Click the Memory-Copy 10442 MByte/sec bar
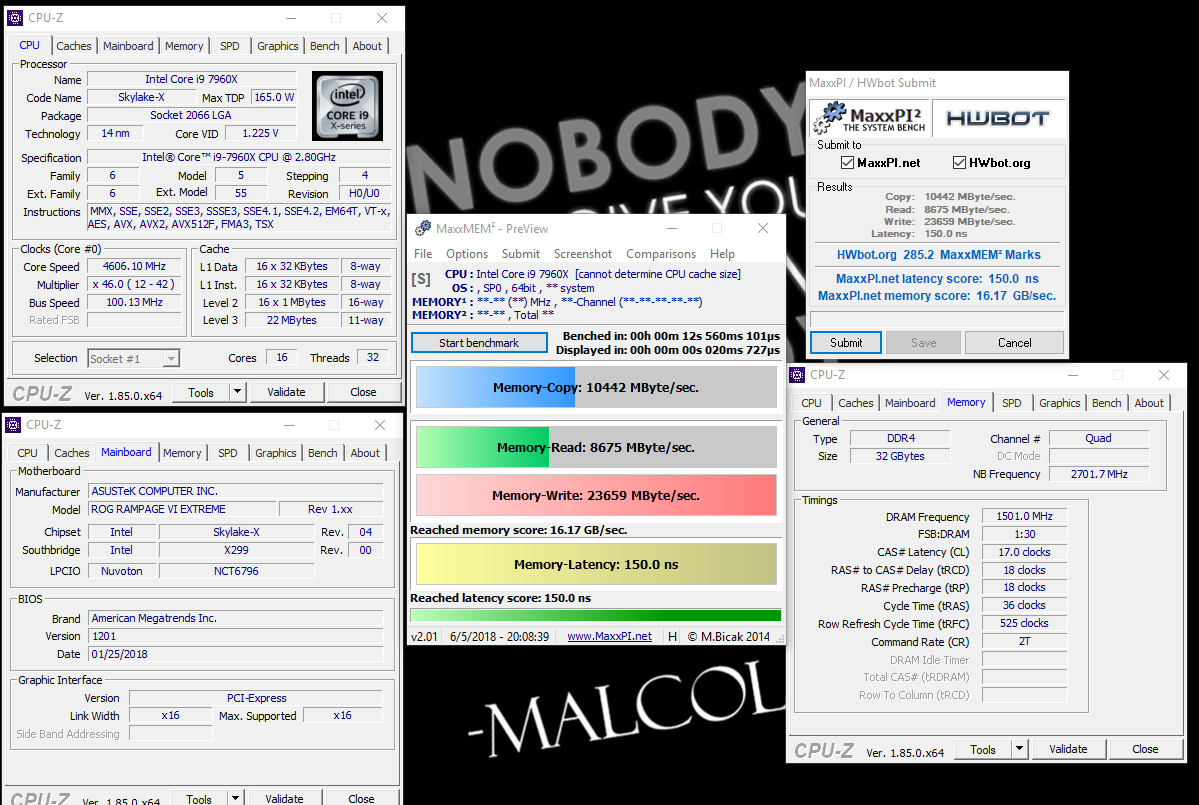Image resolution: width=1199 pixels, height=805 pixels. 596,388
